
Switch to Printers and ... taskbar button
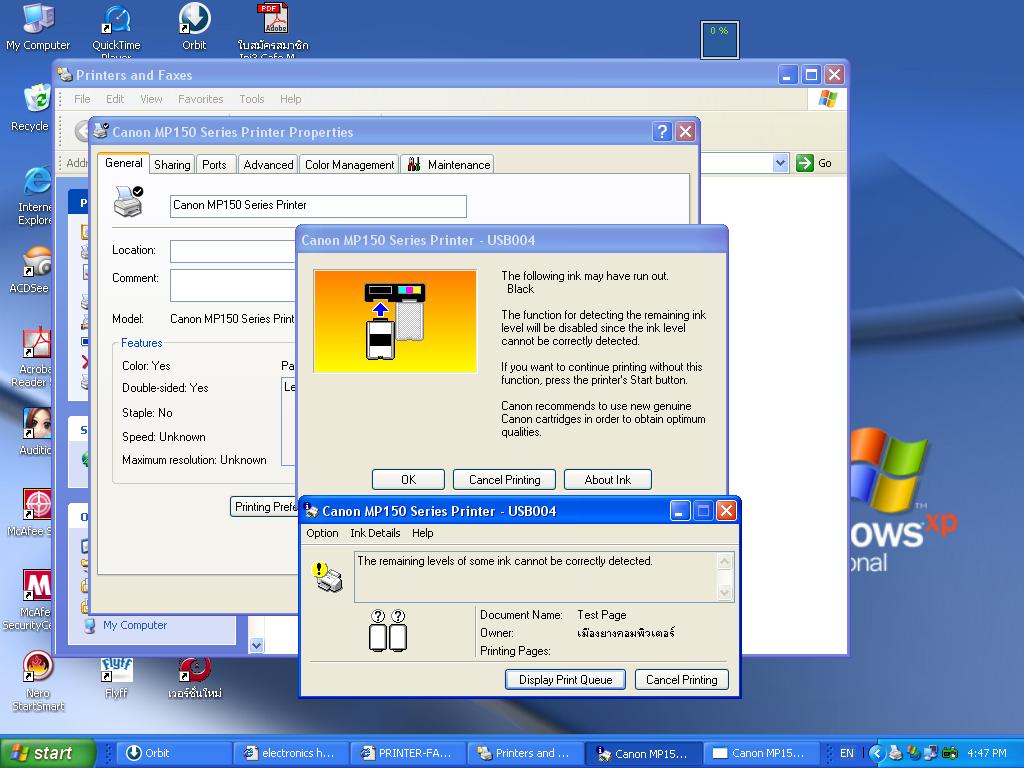[526, 753]
